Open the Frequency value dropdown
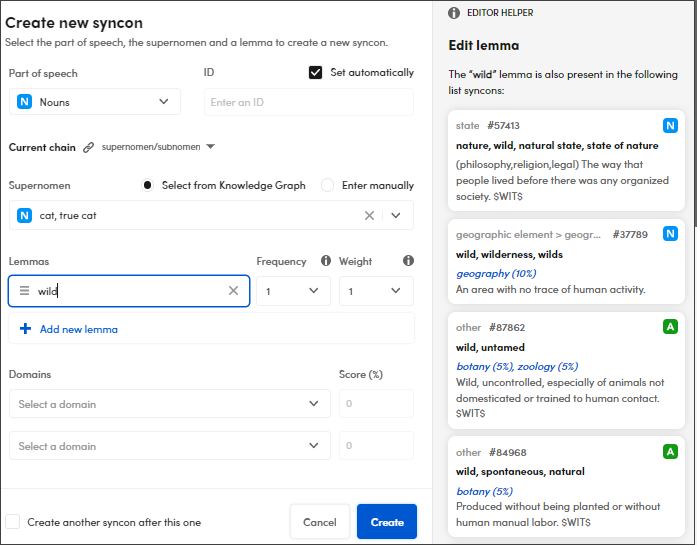The height and width of the screenshot is (545, 697). pyautogui.click(x=293, y=291)
